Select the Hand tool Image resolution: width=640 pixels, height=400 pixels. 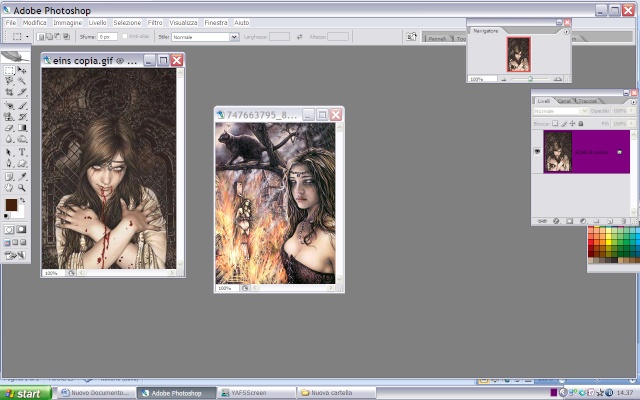tap(9, 188)
